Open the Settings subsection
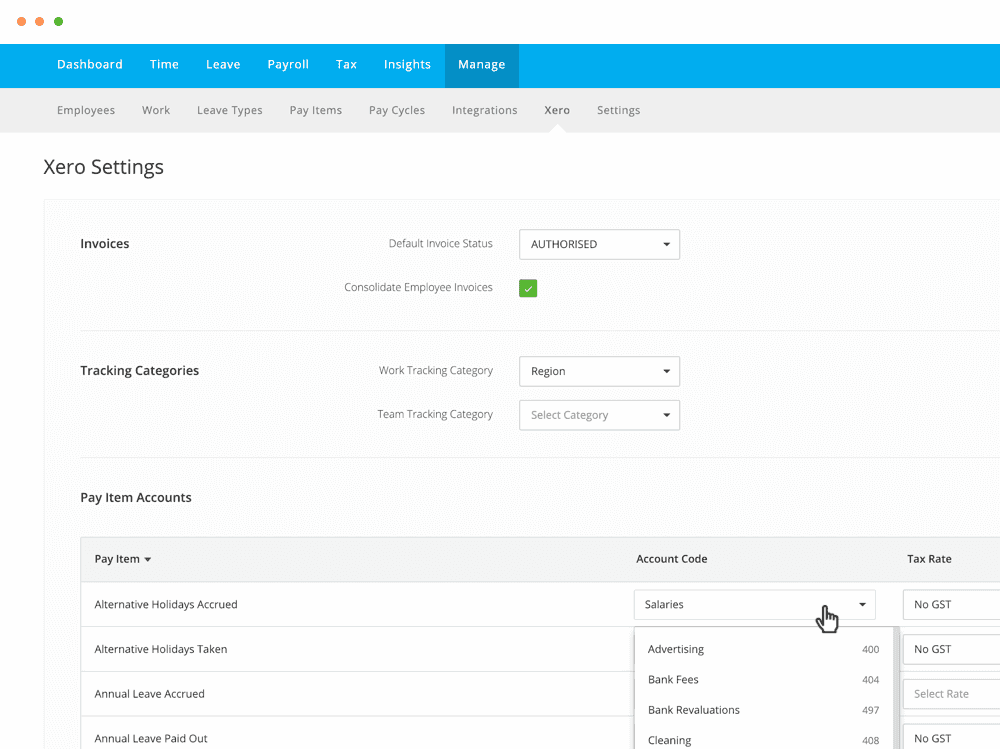The width and height of the screenshot is (1000, 749). tap(618, 110)
